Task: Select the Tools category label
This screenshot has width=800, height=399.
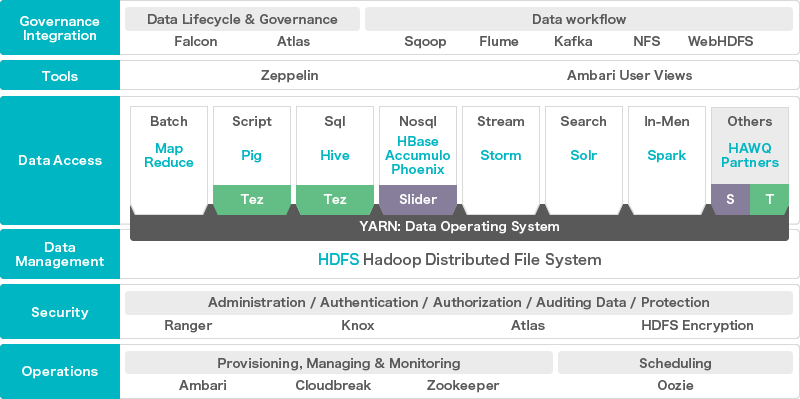Action: (60, 76)
